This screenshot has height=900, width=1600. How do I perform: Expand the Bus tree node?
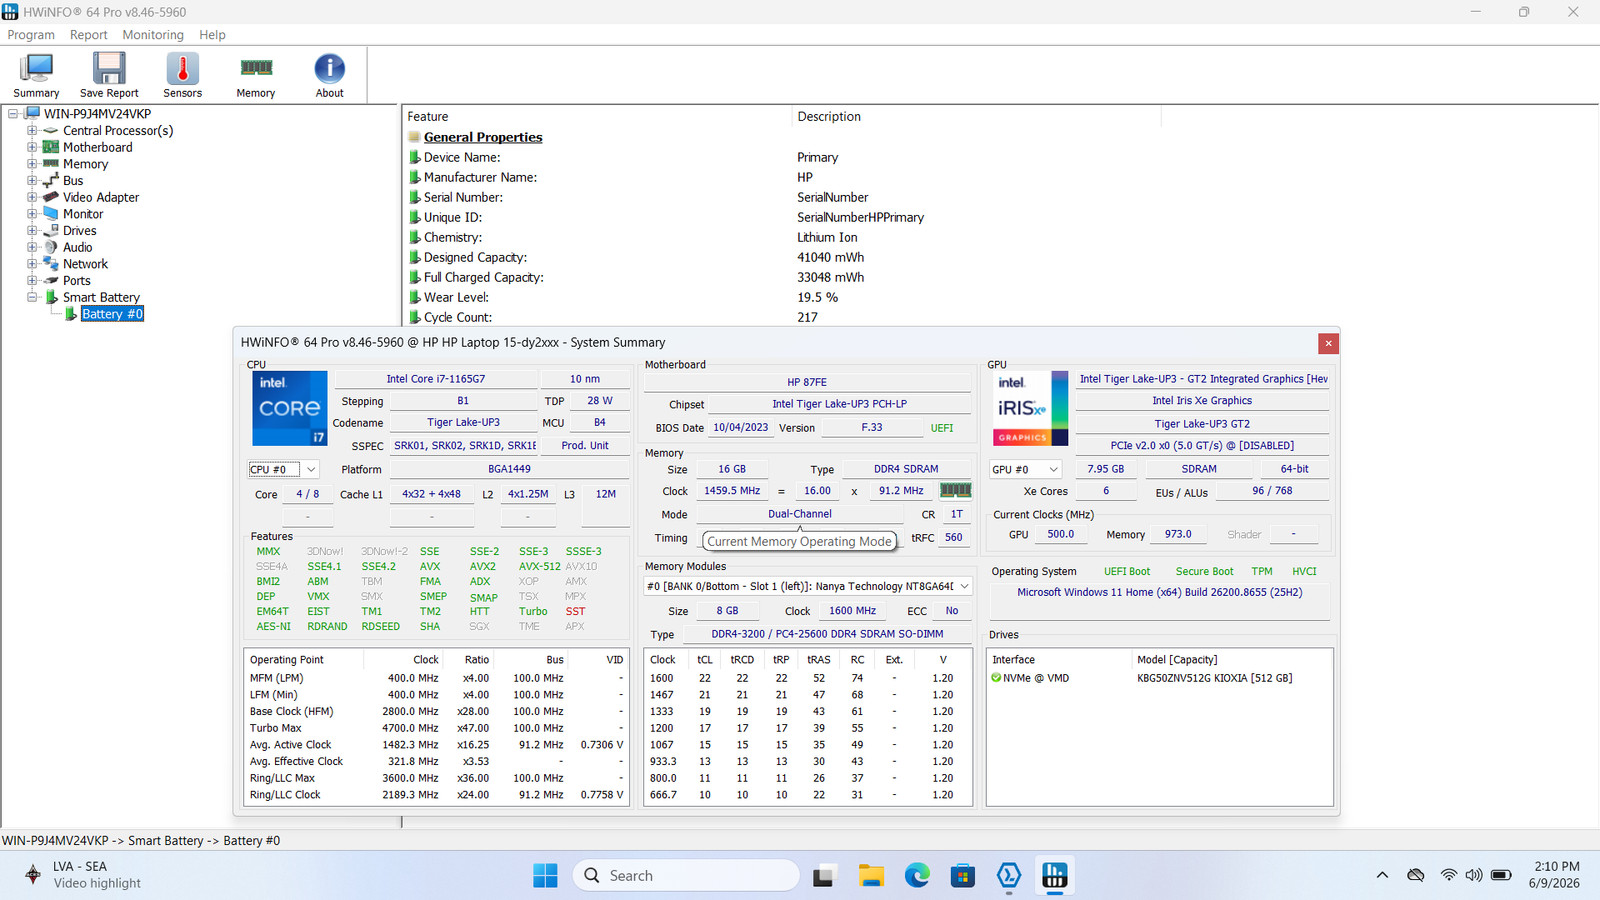pyautogui.click(x=32, y=180)
